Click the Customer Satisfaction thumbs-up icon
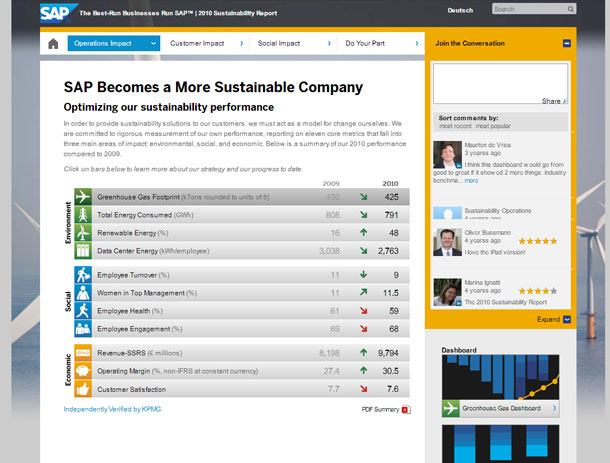This screenshot has width=610, height=463. [83, 389]
